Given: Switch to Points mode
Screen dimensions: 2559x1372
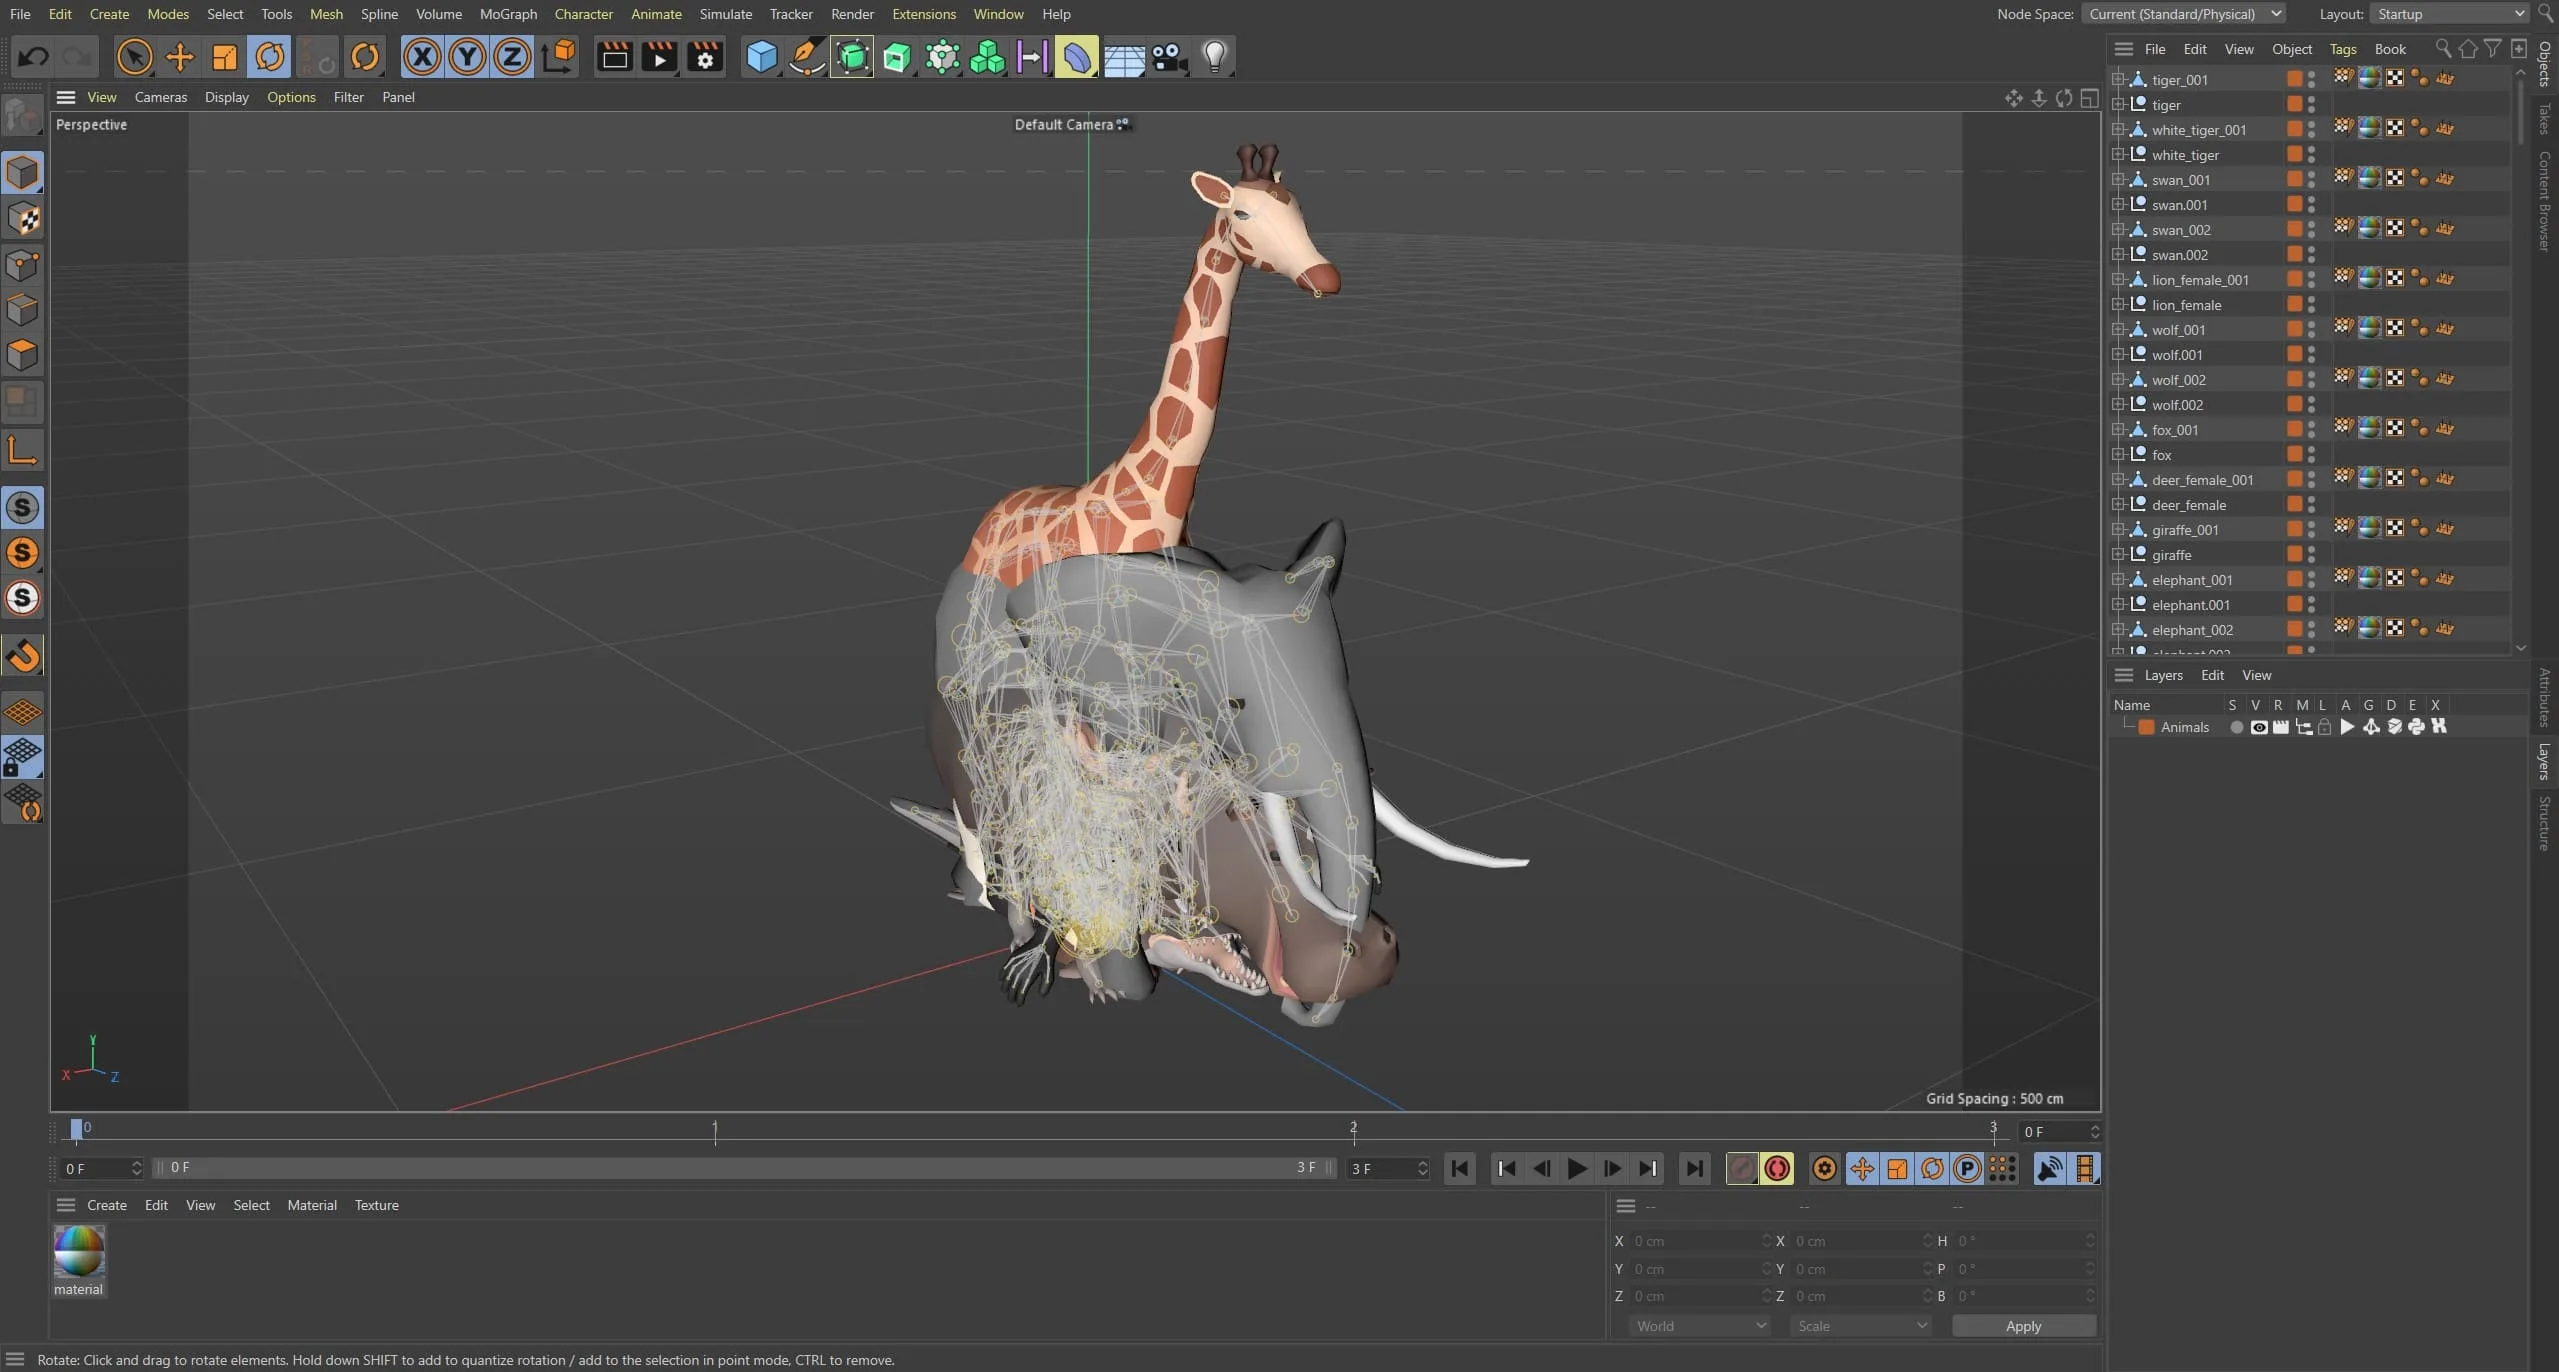Looking at the screenshot, I should pyautogui.click(x=22, y=265).
